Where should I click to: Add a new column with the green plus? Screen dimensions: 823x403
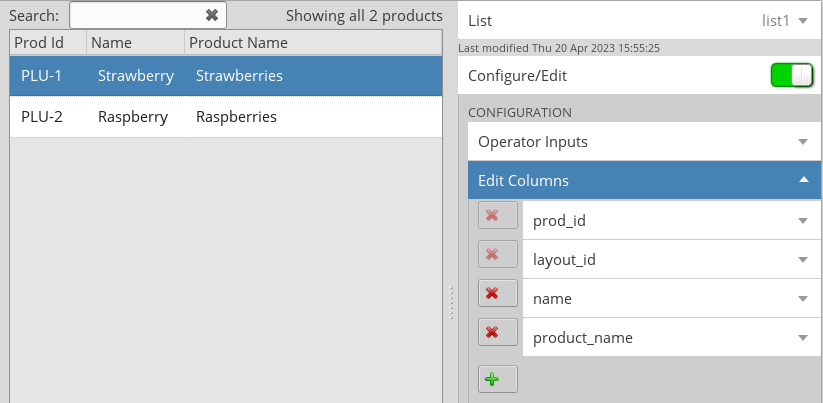498,379
